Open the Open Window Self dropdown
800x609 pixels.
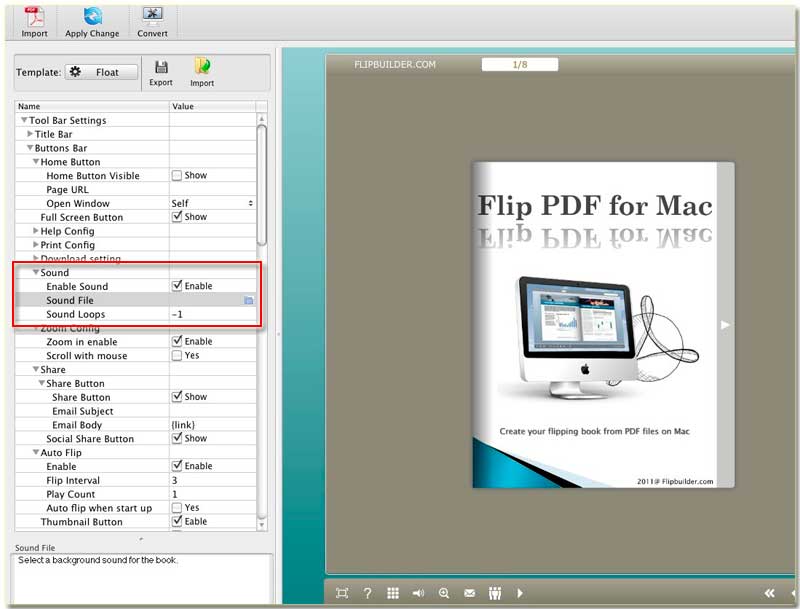(x=212, y=203)
